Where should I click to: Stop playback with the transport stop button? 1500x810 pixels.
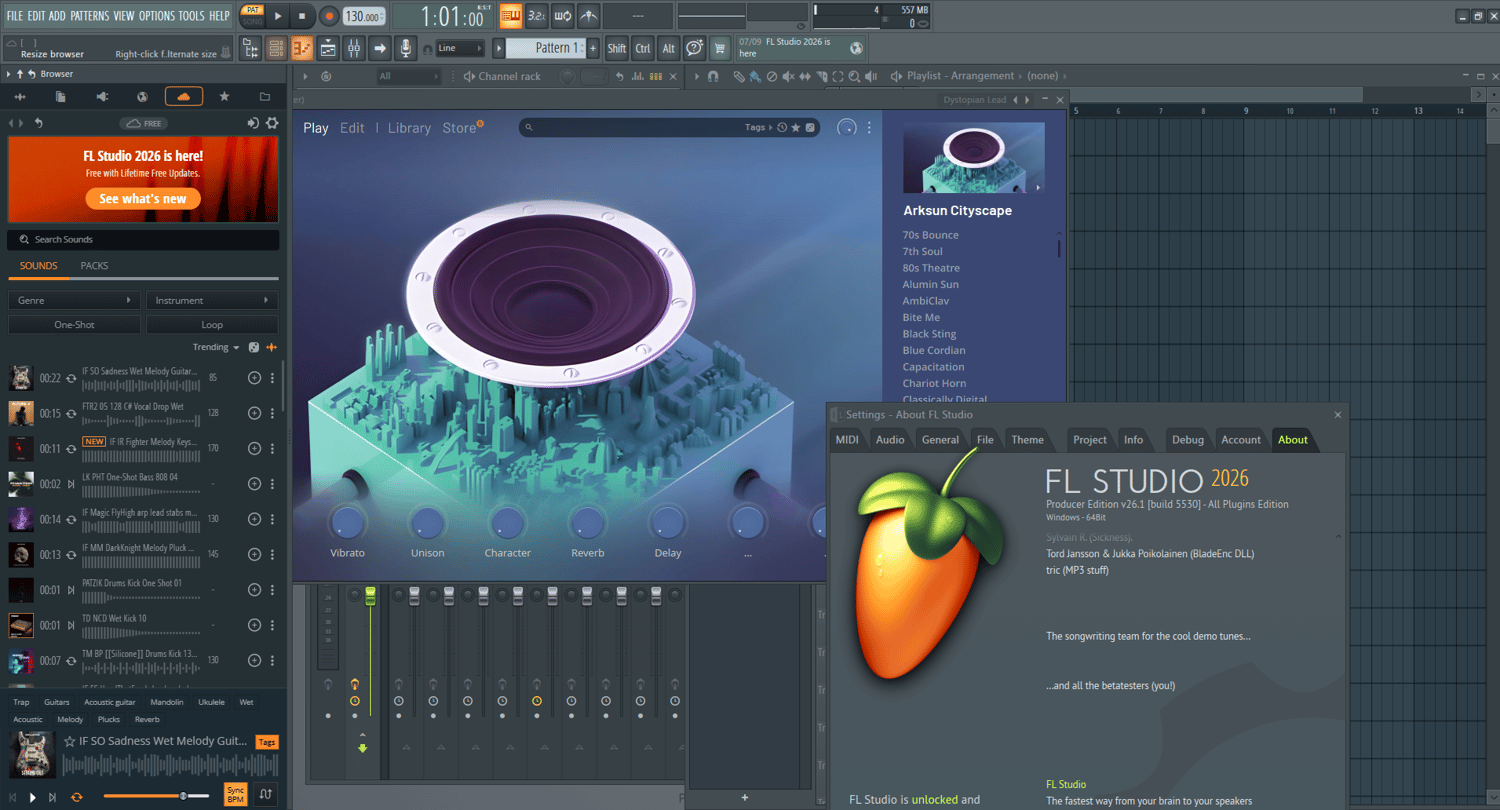coord(302,16)
